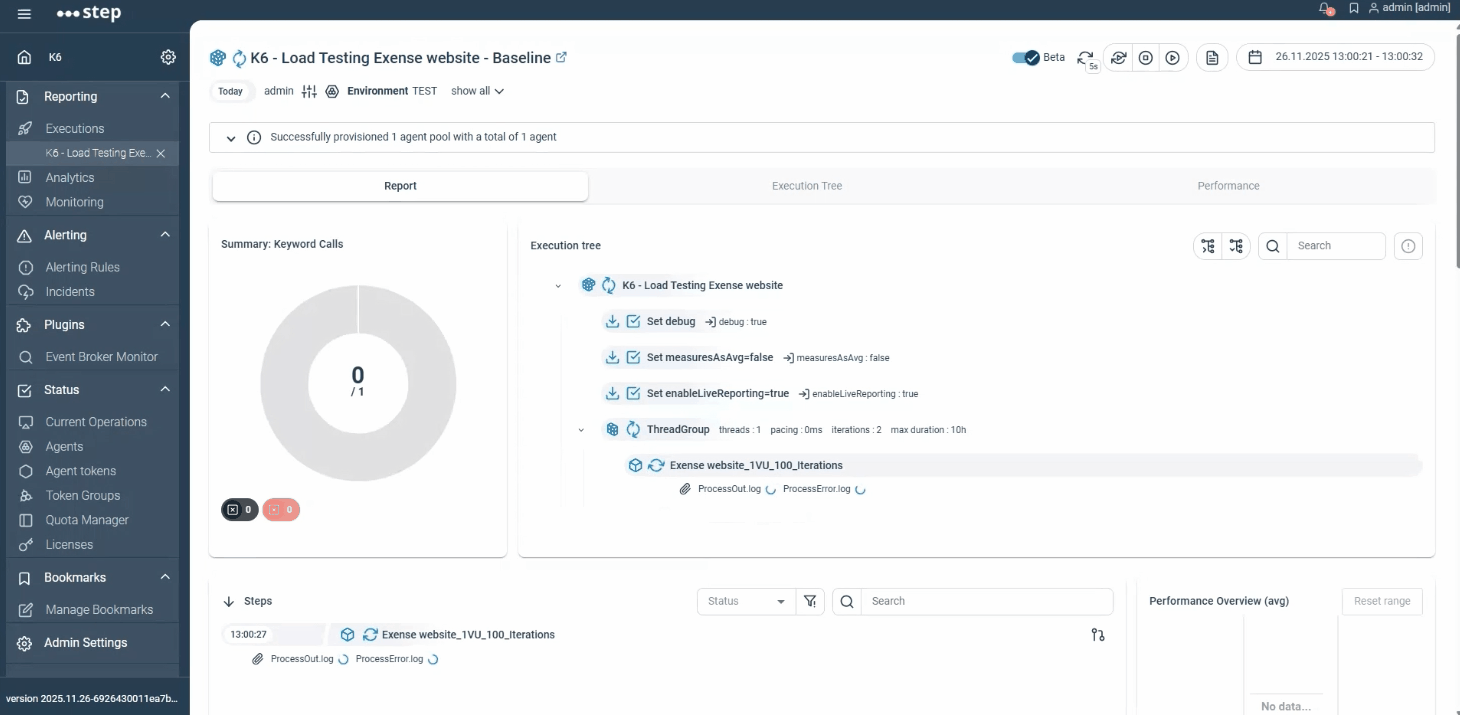
Task: Toggle the dark status count chip showing 0
Action: click(x=239, y=510)
